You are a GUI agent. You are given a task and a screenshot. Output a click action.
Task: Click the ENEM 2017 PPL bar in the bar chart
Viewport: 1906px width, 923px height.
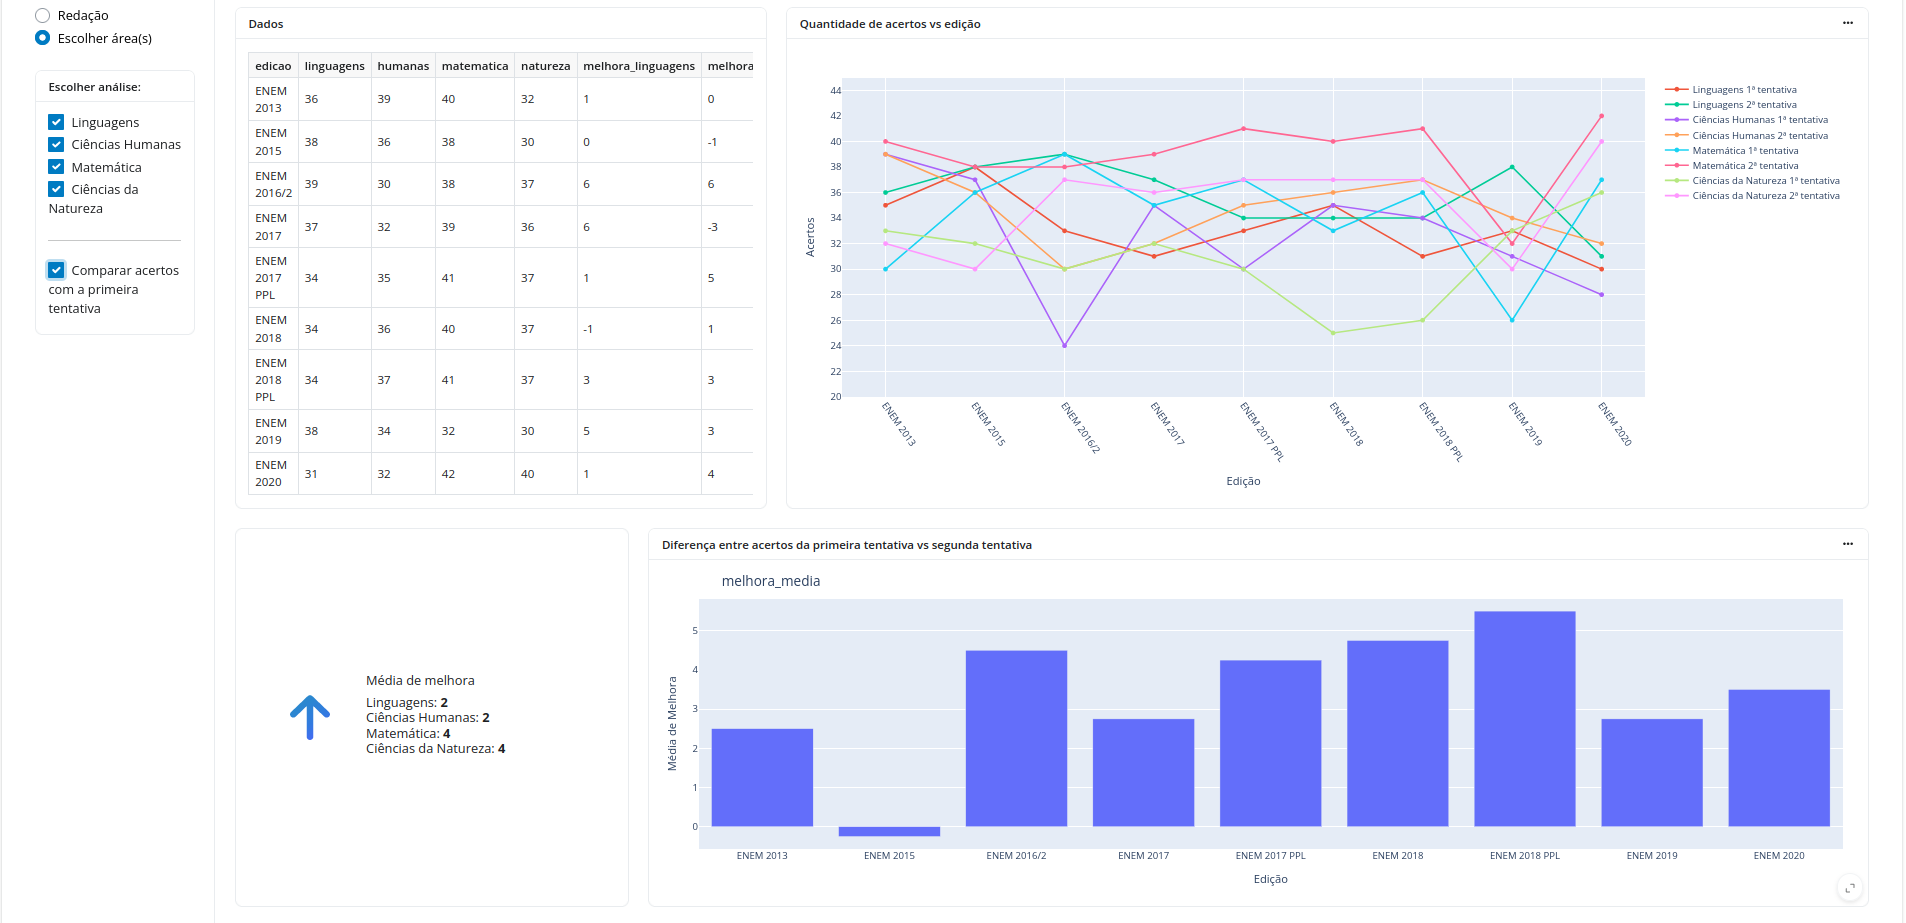1270,743
